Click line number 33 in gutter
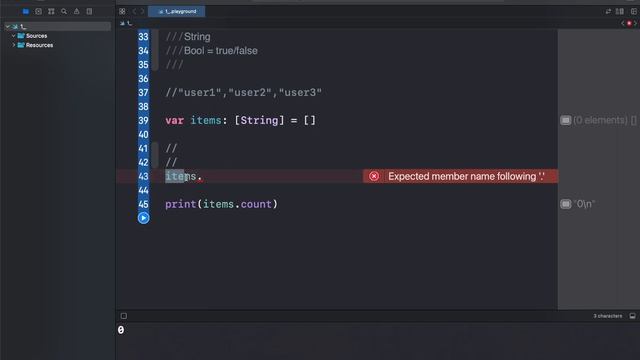 [143, 37]
